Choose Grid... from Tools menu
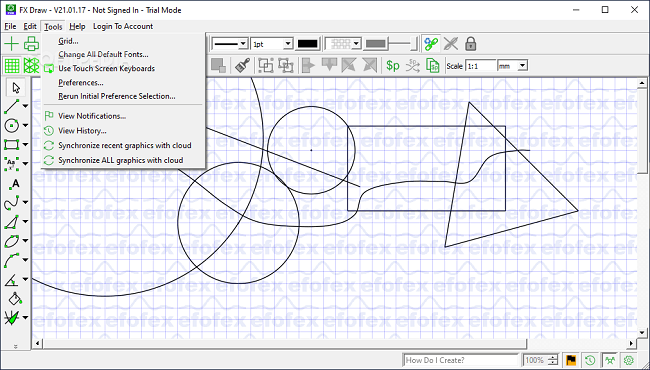Screen dimensions: 650x370 point(123,41)
